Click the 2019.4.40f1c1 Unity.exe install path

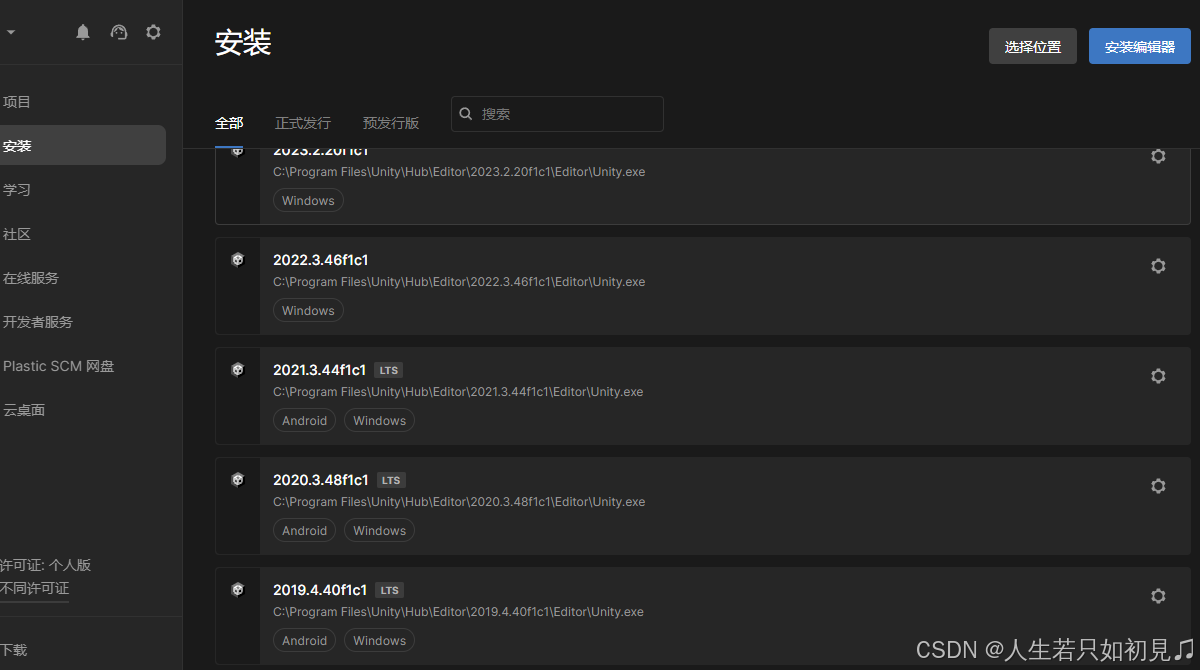click(x=459, y=612)
